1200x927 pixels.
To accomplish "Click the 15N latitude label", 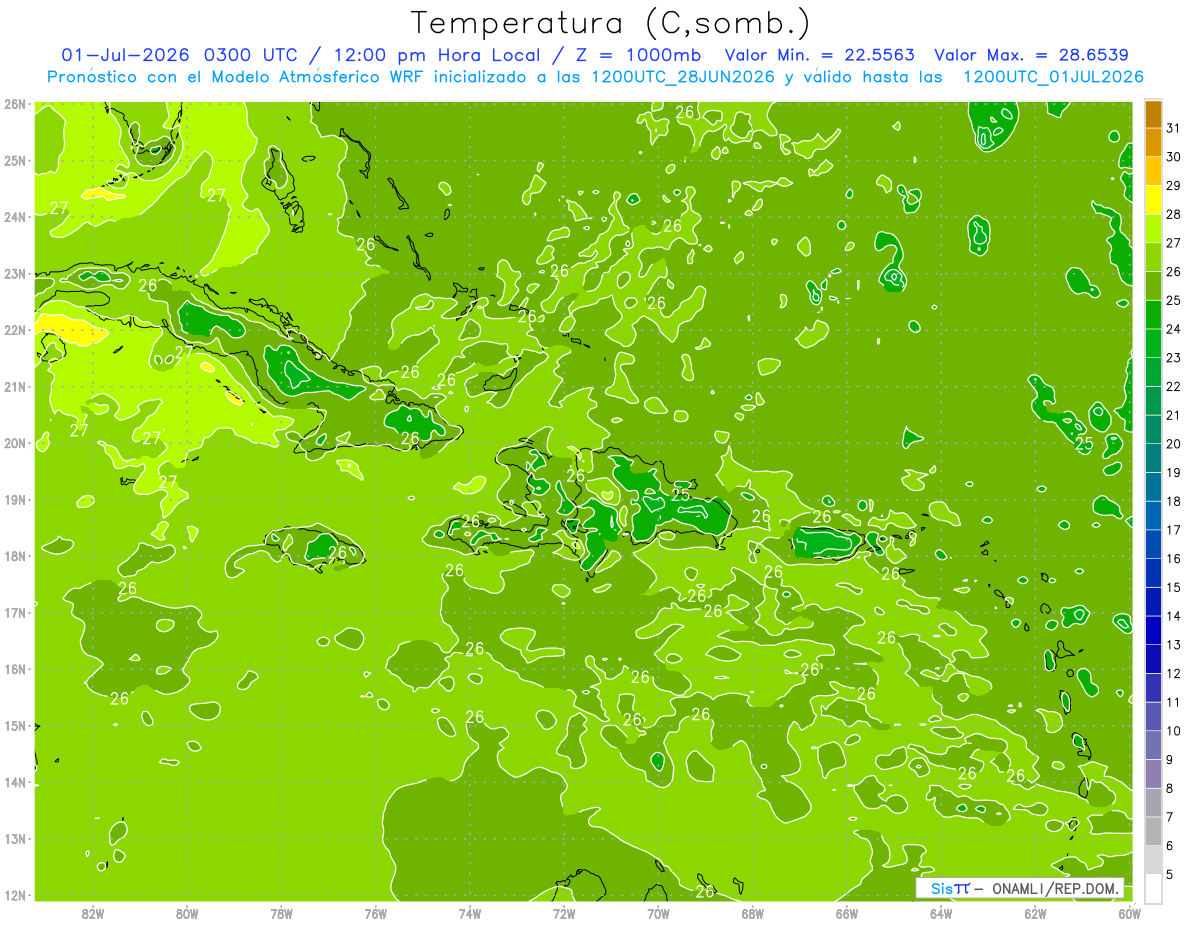I will click(15, 725).
